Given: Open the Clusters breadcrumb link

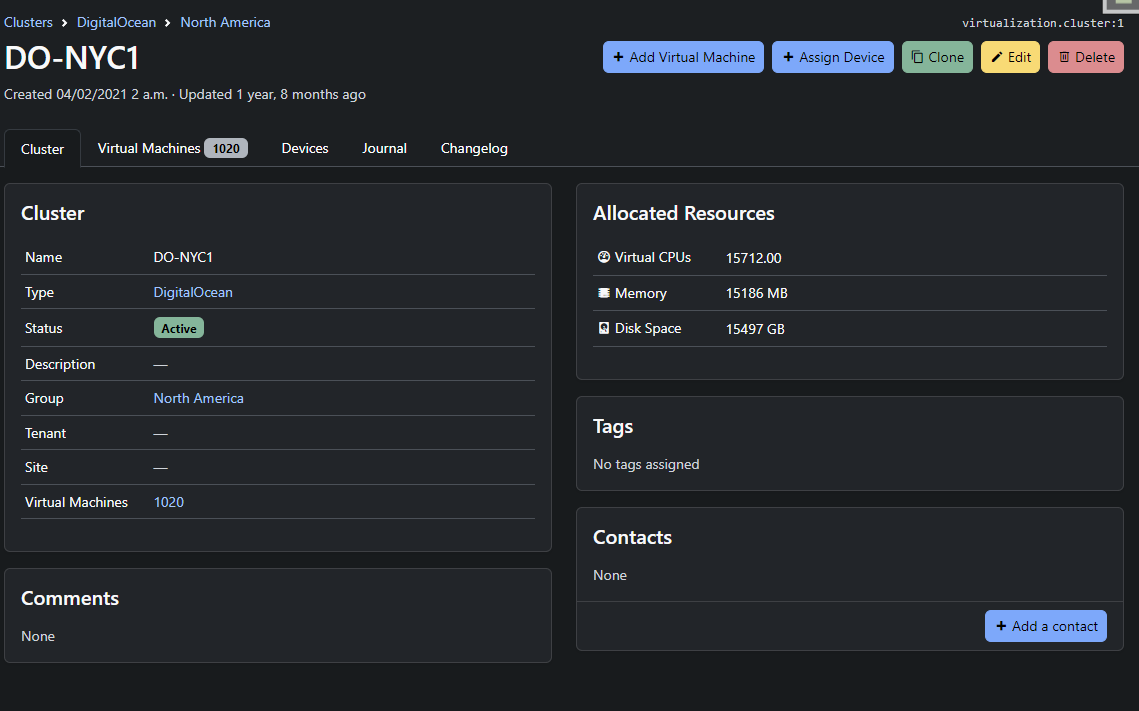Looking at the screenshot, I should tap(28, 23).
